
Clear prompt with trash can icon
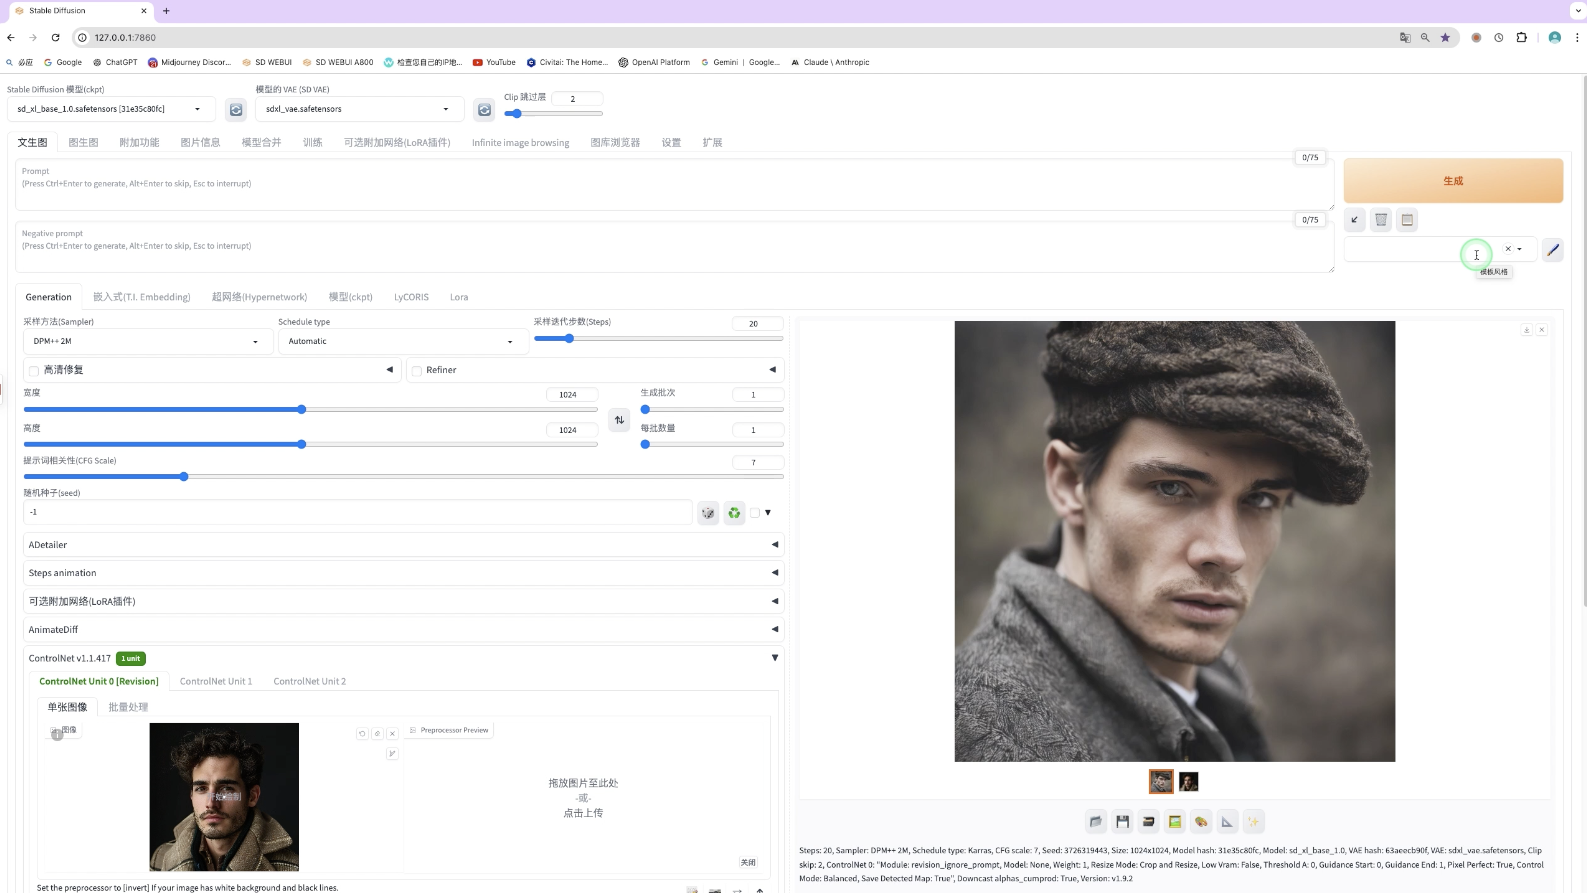point(1381,220)
